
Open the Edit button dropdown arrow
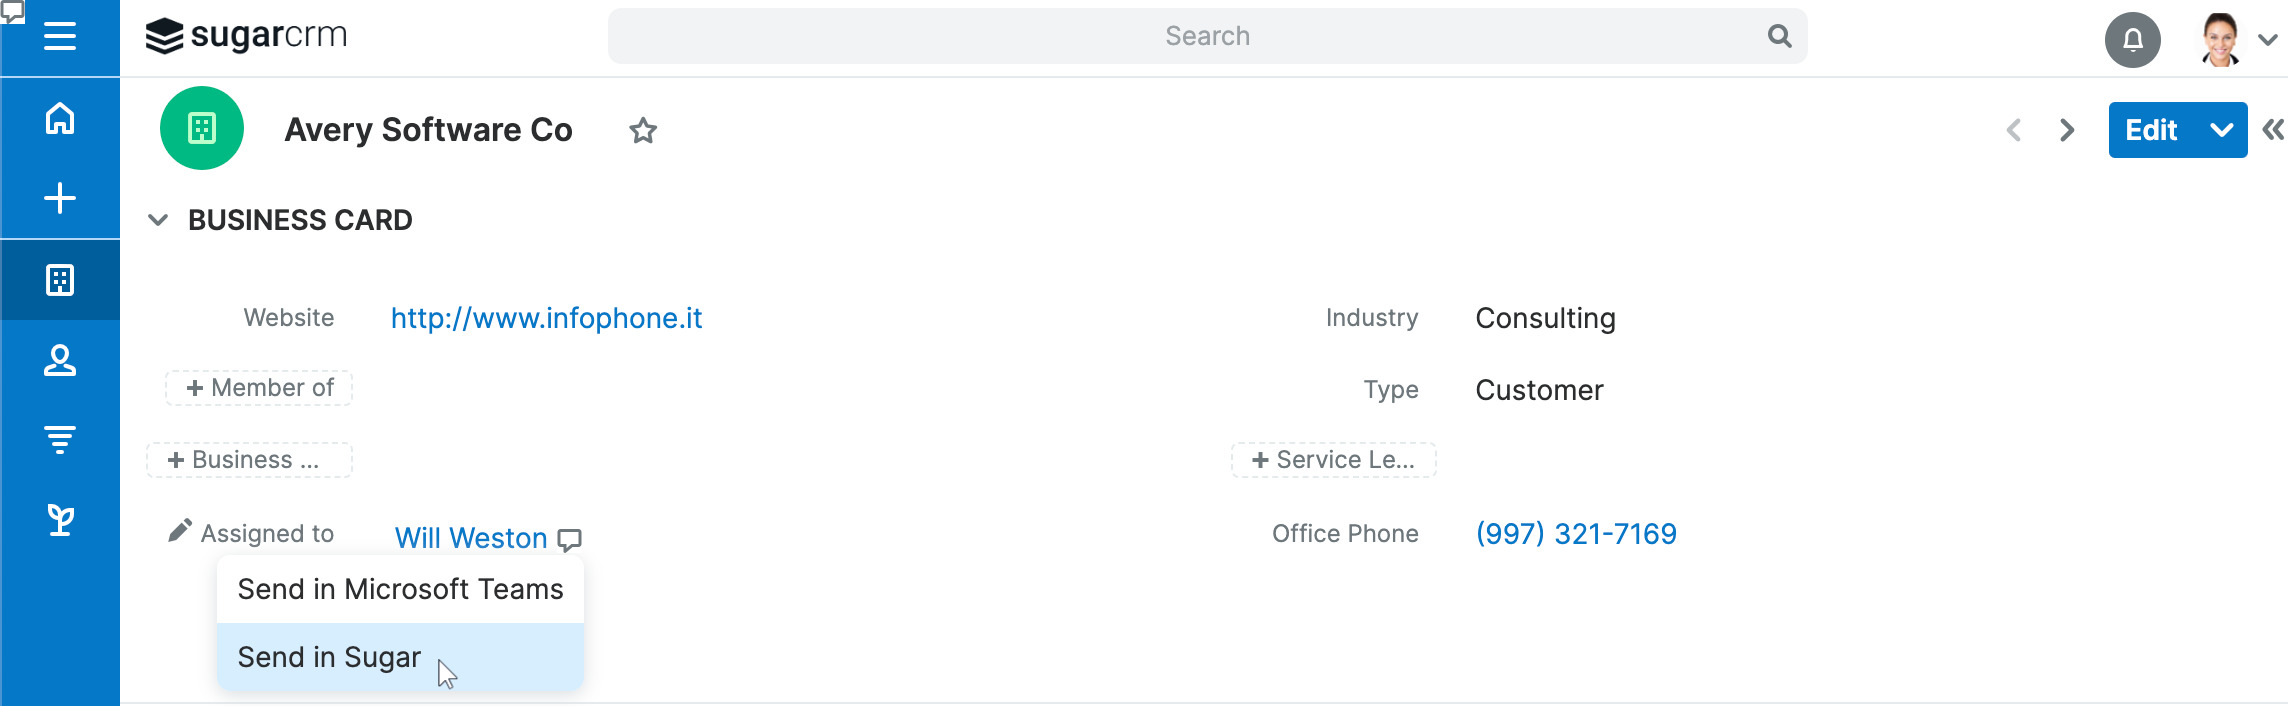[2221, 130]
